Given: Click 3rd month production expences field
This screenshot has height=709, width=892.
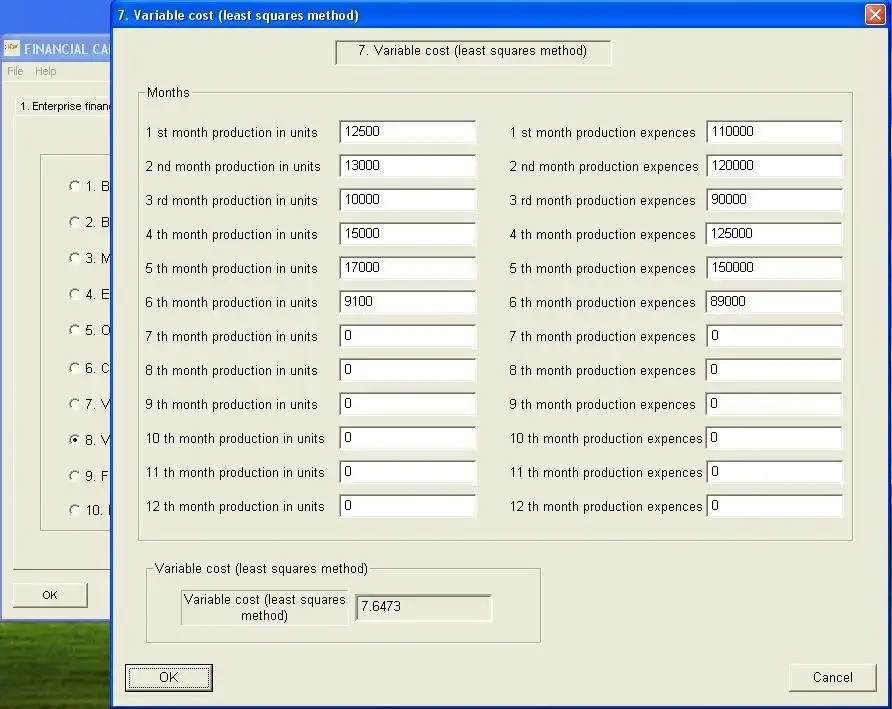Looking at the screenshot, I should coord(774,200).
